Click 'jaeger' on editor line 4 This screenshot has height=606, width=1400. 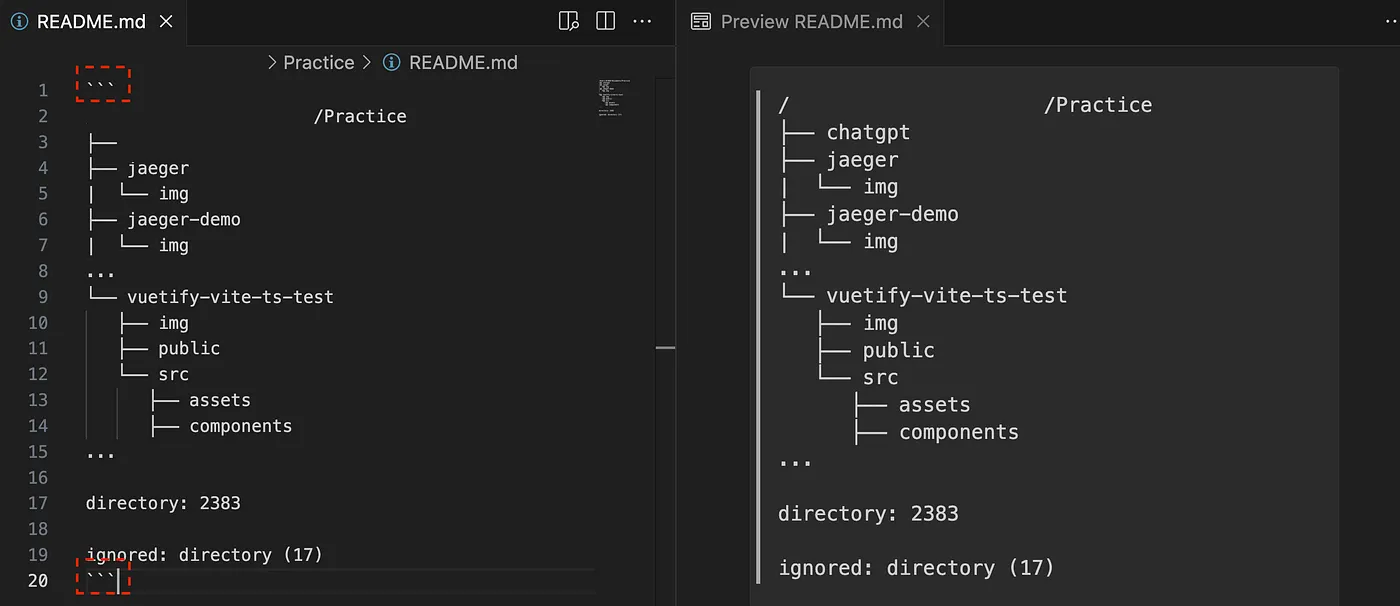click(158, 168)
